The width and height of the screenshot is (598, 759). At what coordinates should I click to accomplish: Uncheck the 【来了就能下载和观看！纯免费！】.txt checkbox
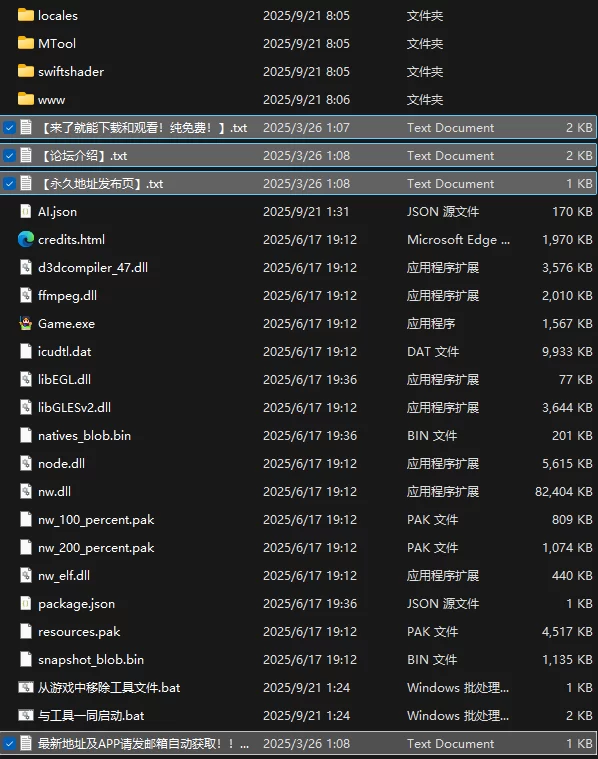click(9, 128)
